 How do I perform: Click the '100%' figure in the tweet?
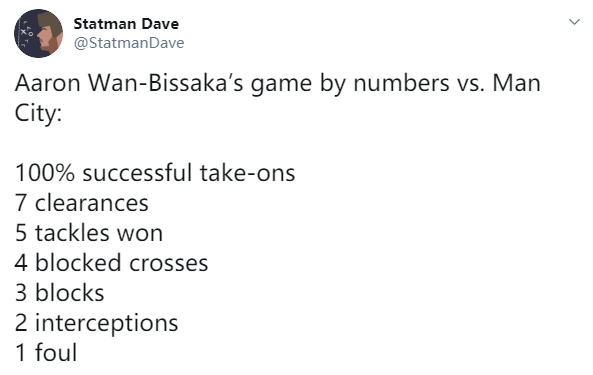click(x=45, y=173)
